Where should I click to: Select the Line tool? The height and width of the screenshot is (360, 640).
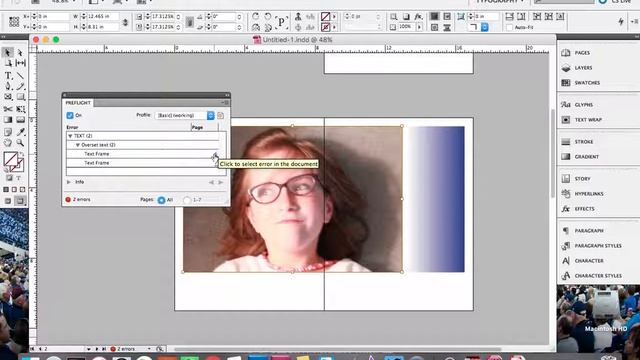click(x=20, y=76)
